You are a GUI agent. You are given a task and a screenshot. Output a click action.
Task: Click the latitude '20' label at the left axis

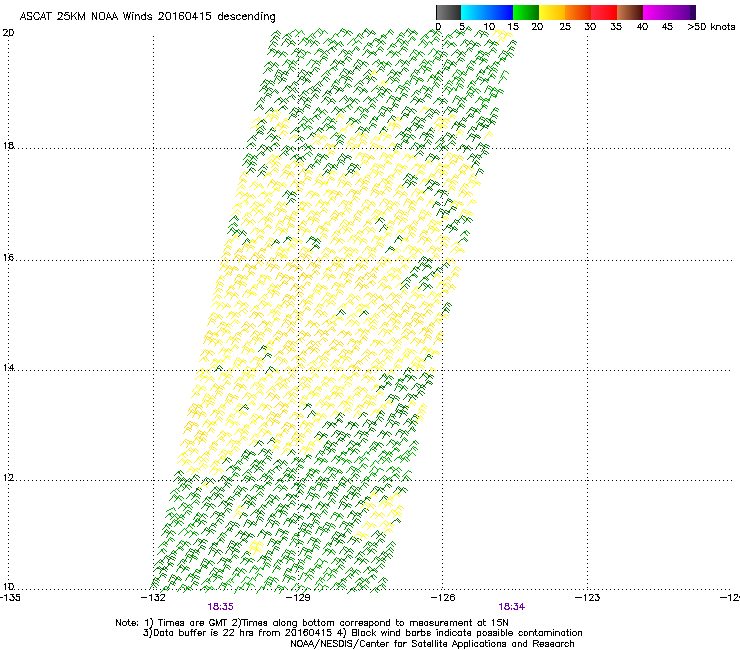[8, 33]
